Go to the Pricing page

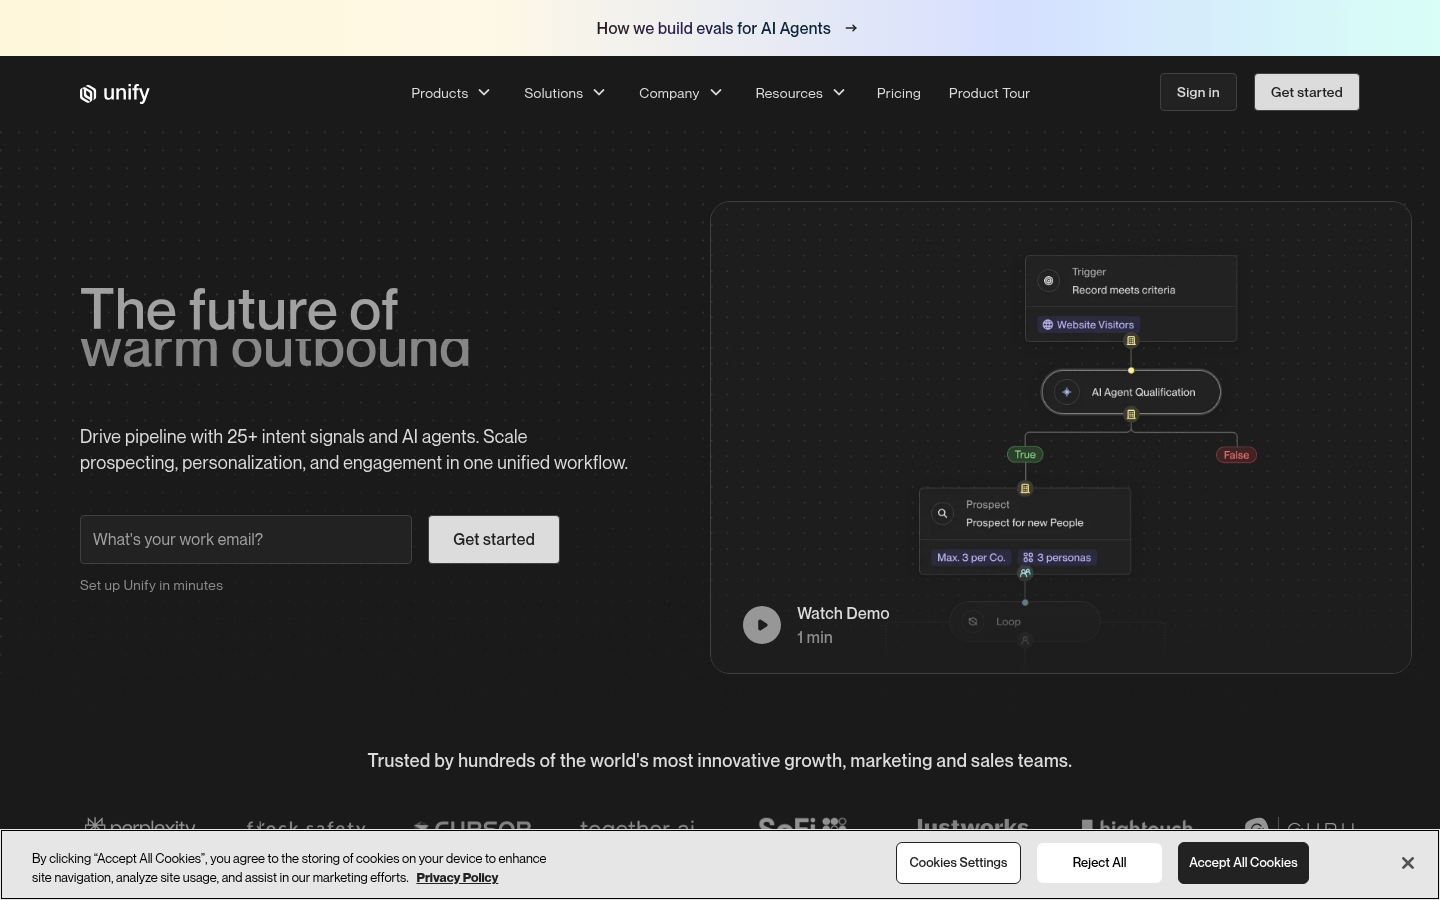tap(898, 93)
